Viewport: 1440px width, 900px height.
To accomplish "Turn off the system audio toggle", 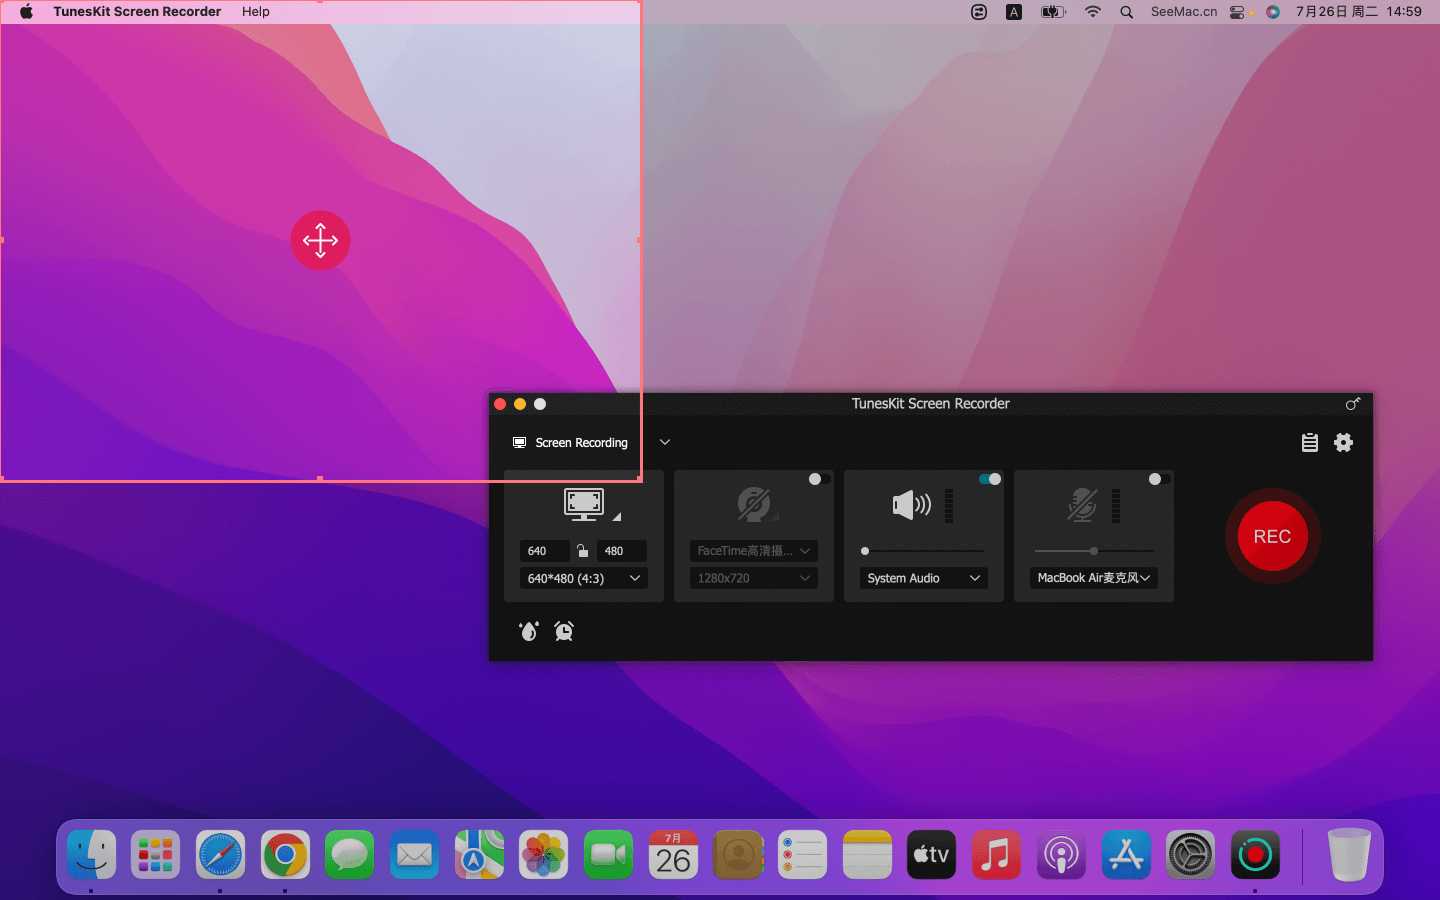I will 990,479.
